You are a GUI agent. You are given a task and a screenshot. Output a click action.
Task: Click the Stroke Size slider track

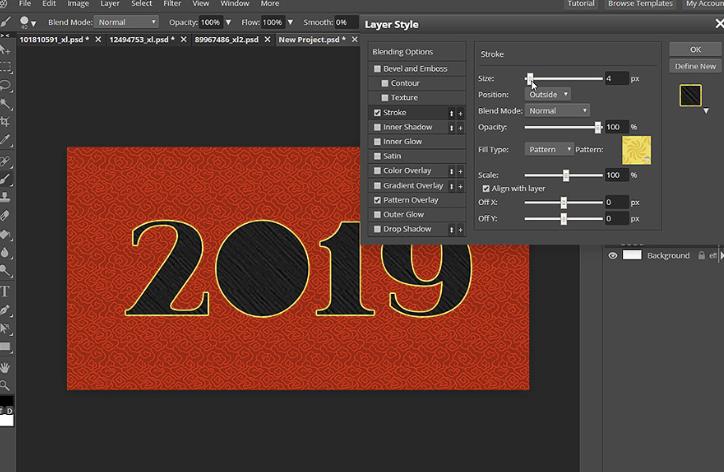564,79
